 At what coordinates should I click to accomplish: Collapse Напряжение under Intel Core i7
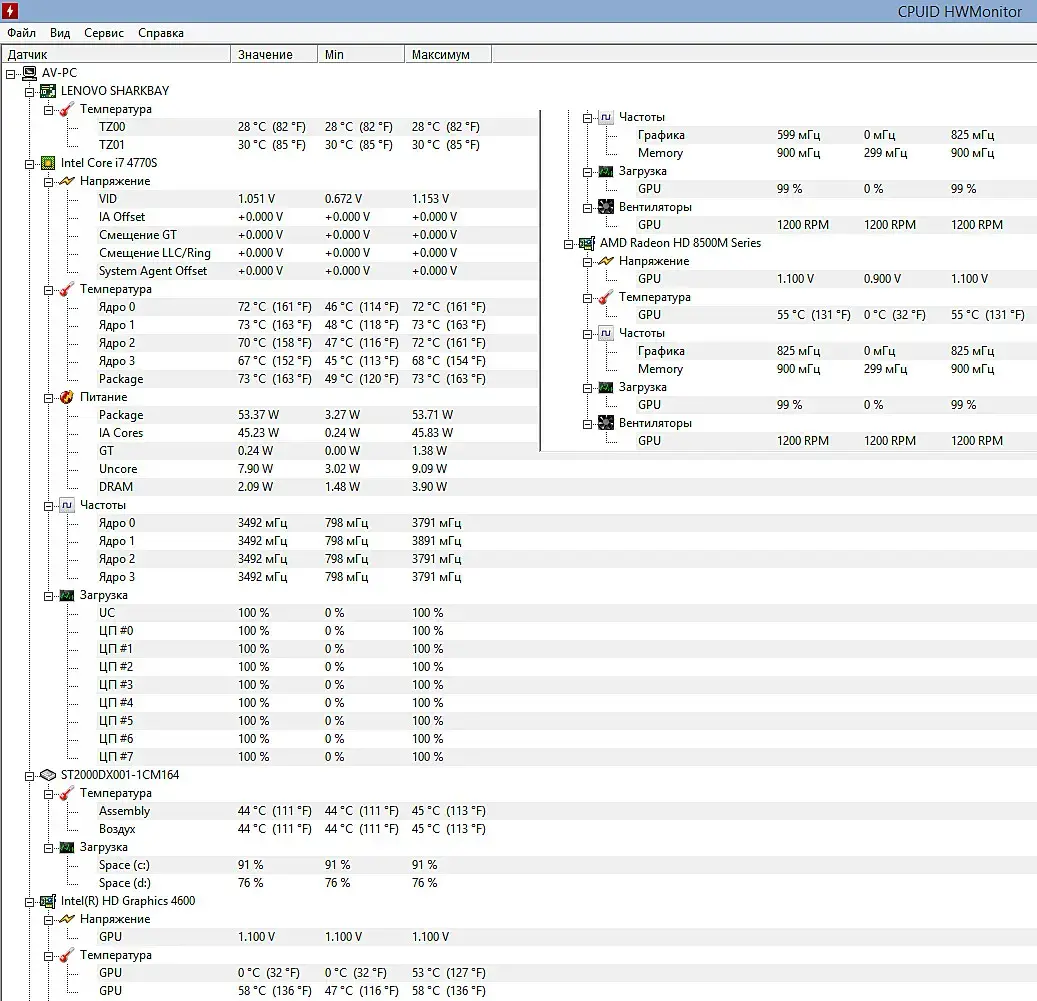click(48, 182)
